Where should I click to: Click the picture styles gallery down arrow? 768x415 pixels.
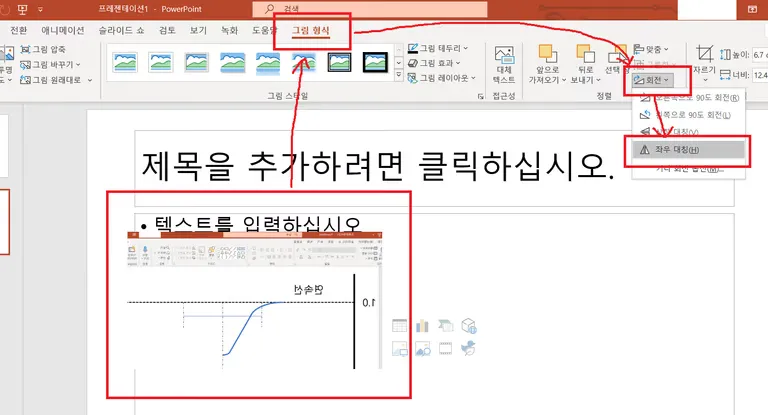(x=399, y=63)
